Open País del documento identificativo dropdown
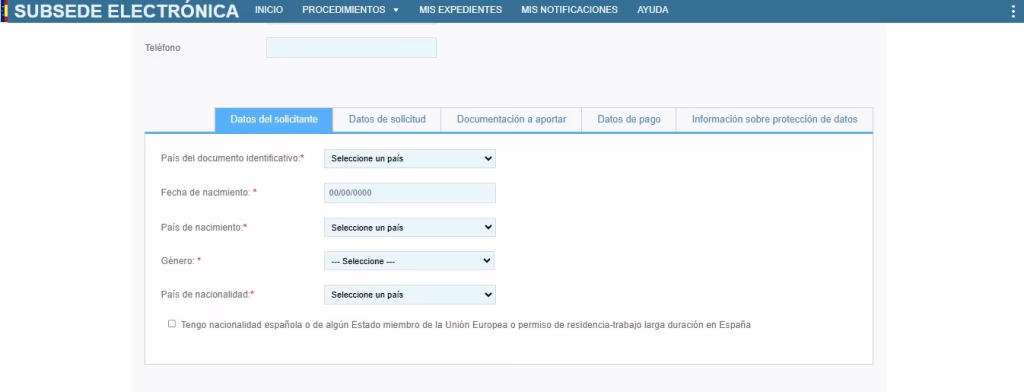Screen dimensions: 1024x392 [409, 159]
